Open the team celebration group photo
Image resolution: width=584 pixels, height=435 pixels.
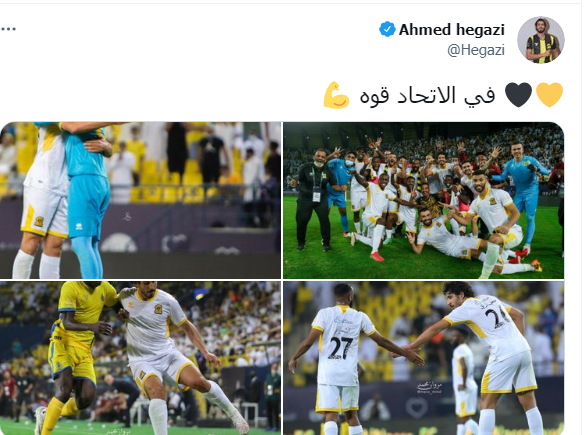(x=423, y=200)
